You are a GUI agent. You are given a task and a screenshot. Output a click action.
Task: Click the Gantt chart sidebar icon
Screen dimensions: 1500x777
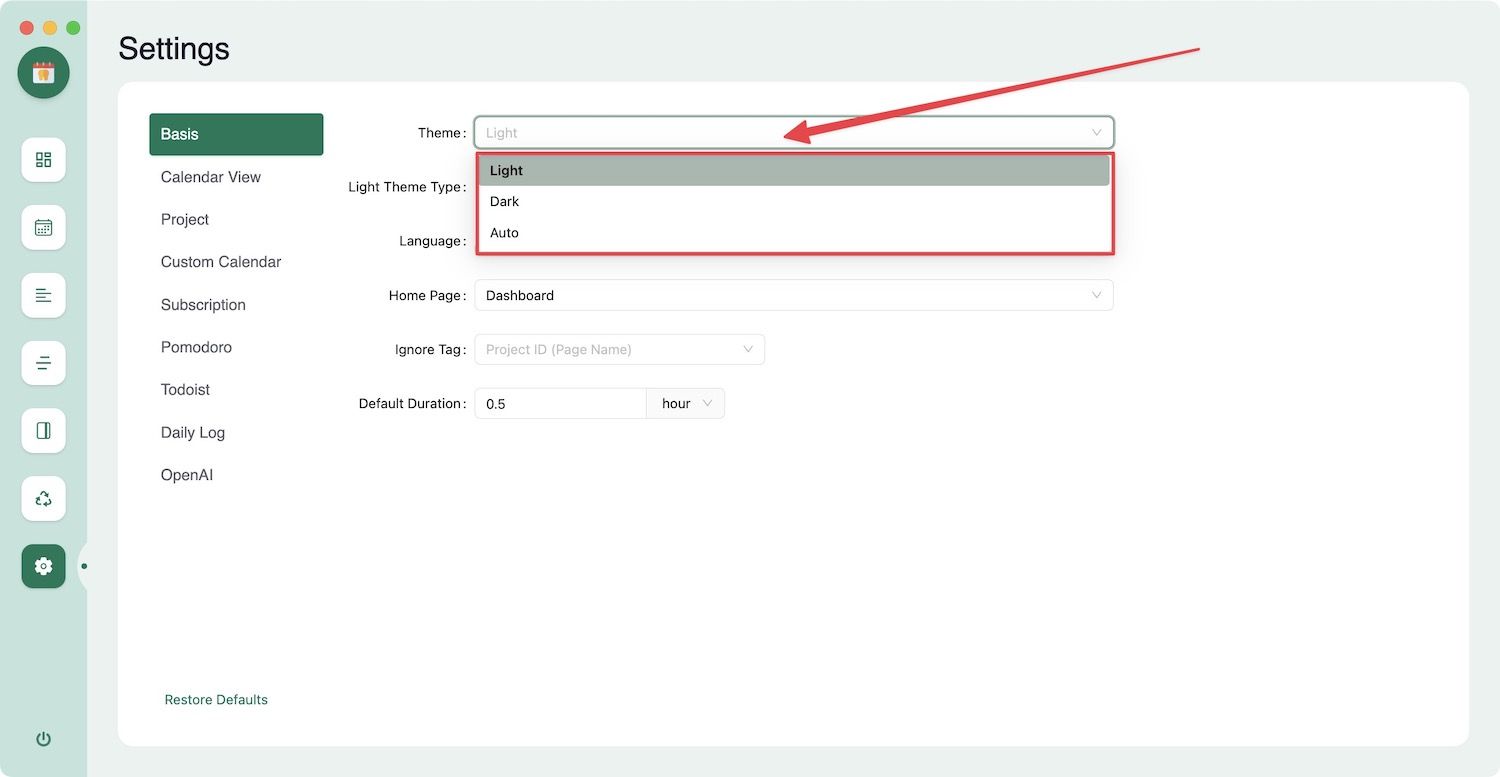pos(43,295)
